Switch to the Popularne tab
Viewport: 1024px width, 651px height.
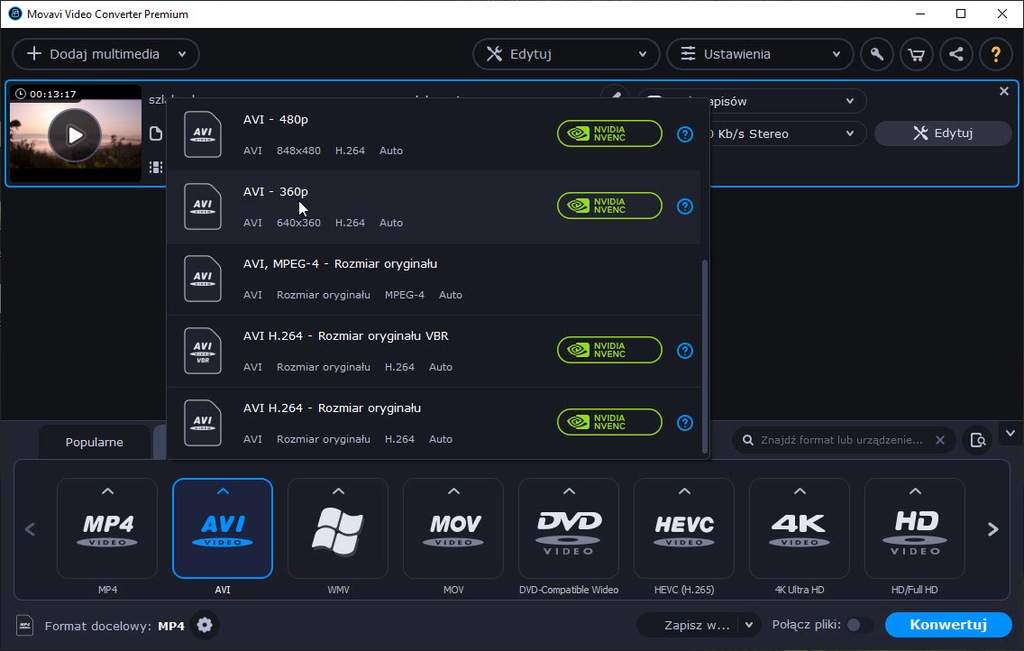pyautogui.click(x=94, y=442)
